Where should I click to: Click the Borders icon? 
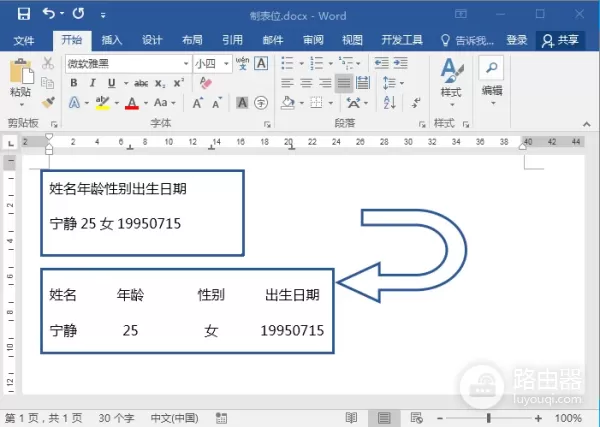point(316,103)
